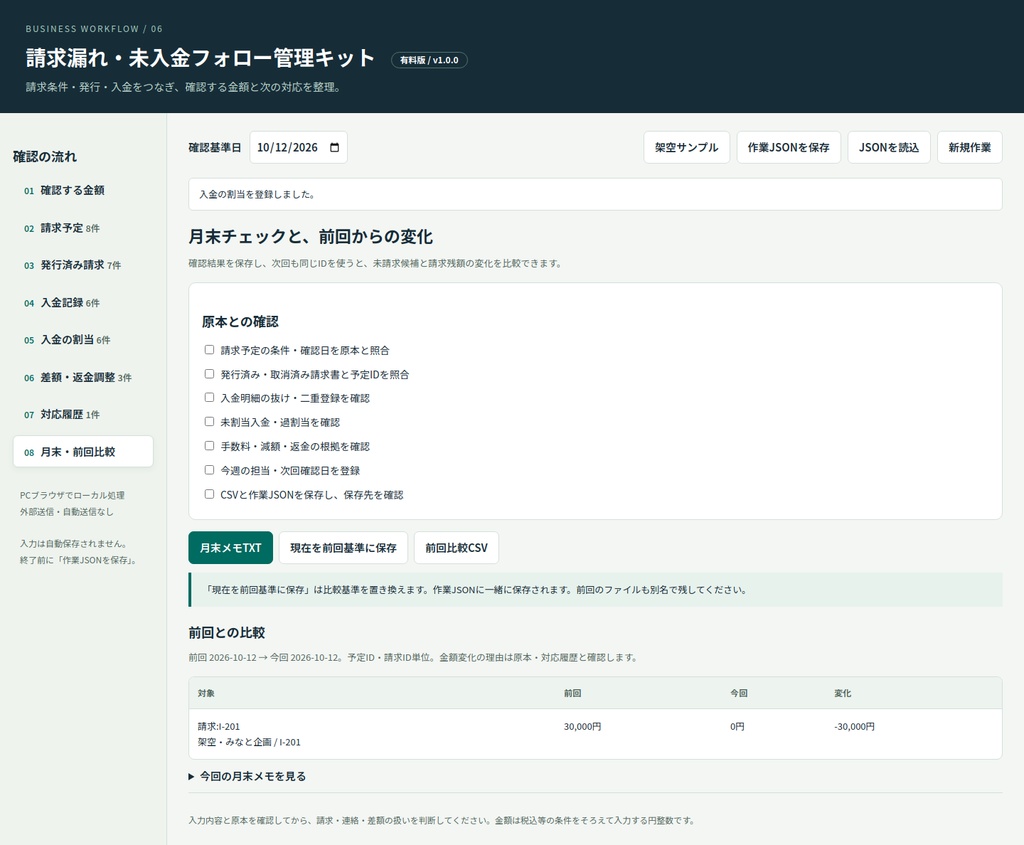Switch to 04 入金記録 6件
This screenshot has height=845, width=1024.
click(x=83, y=302)
